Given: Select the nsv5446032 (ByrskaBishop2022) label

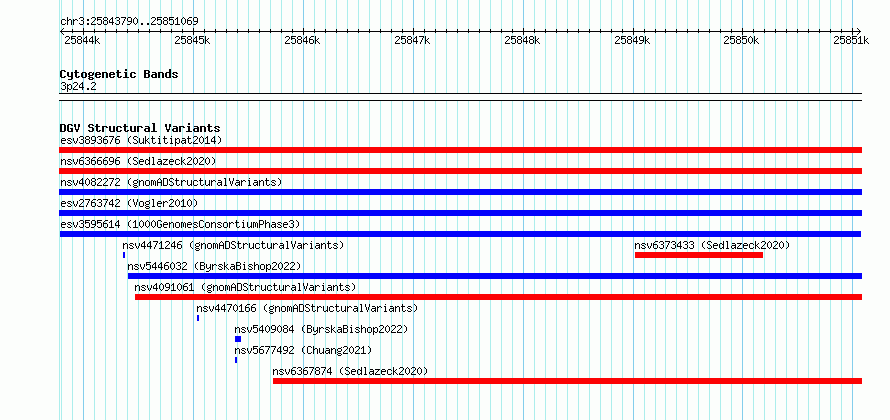Looking at the screenshot, I should pyautogui.click(x=214, y=266).
